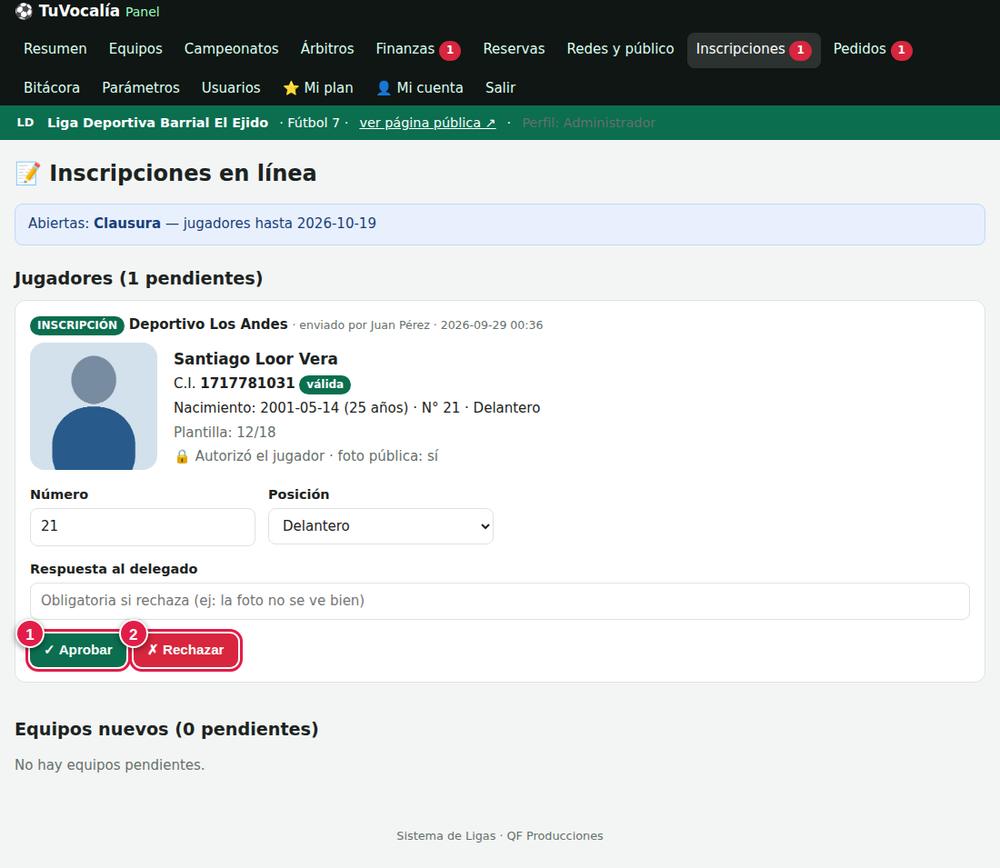Approve the player with Aprobar button
This screenshot has width=1000, height=868.
point(78,650)
